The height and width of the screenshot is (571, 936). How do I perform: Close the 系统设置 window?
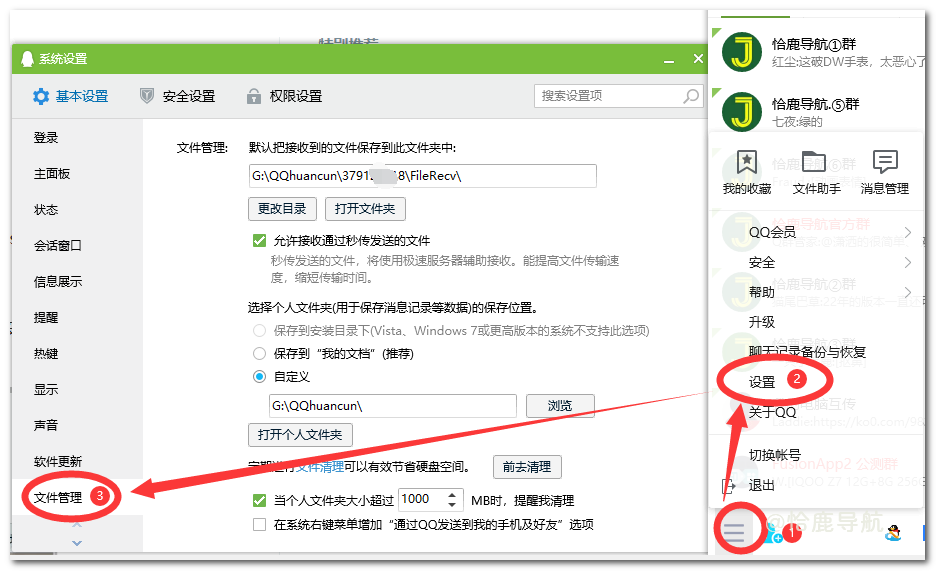pyautogui.click(x=698, y=58)
